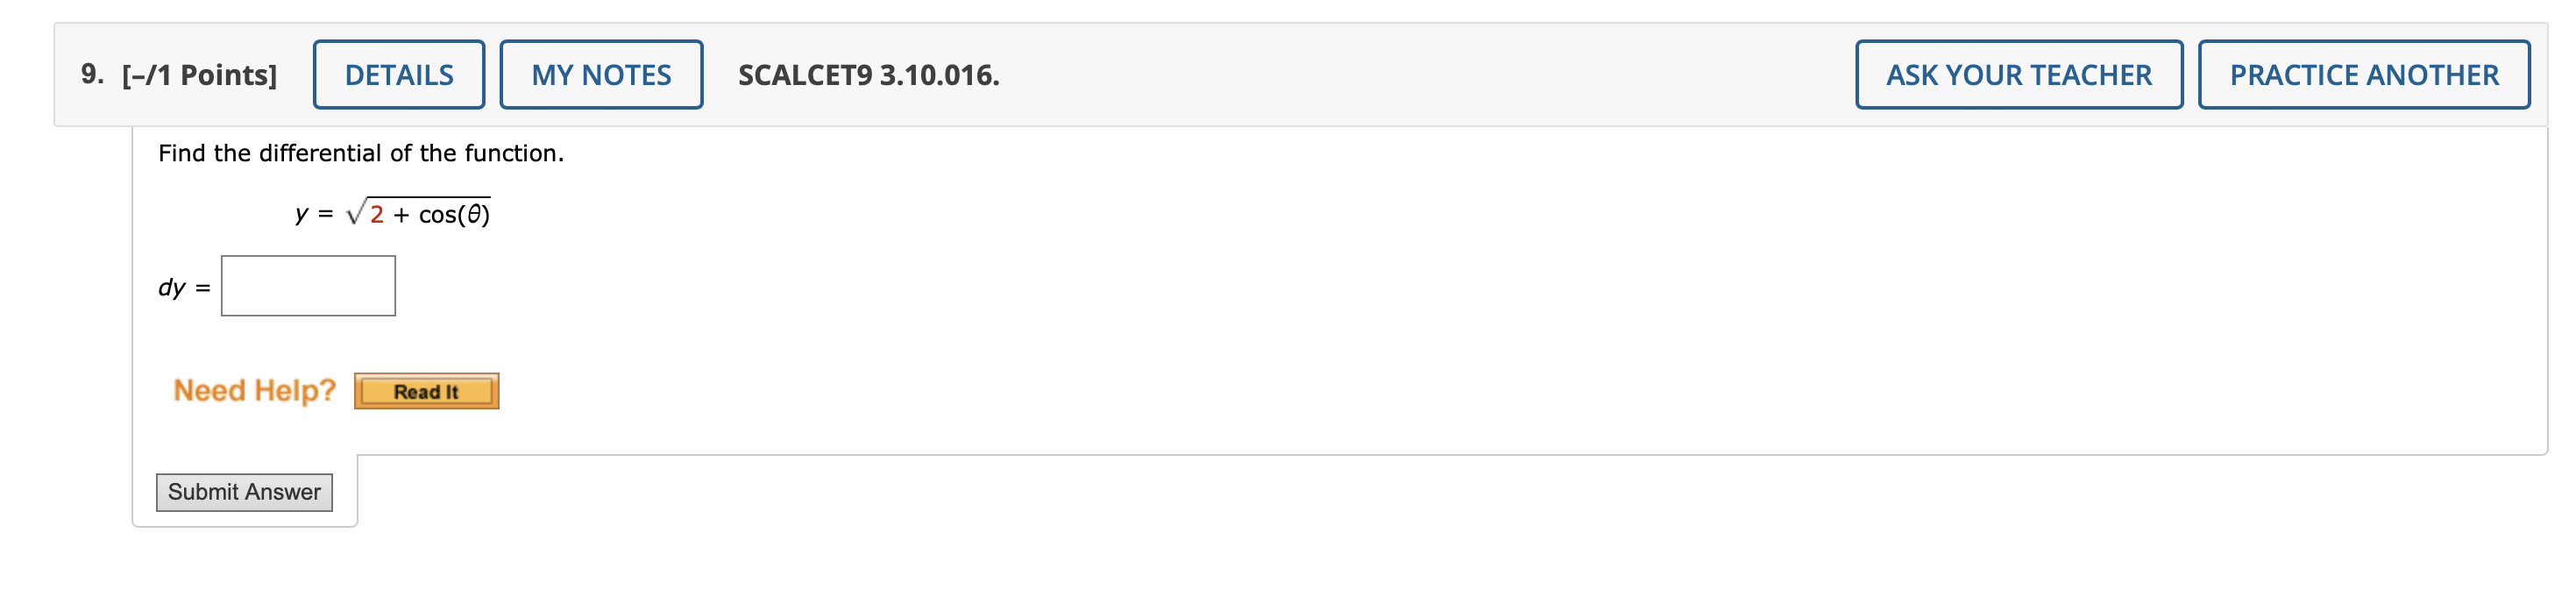
Task: Click the DETAILS button
Action: point(398,73)
